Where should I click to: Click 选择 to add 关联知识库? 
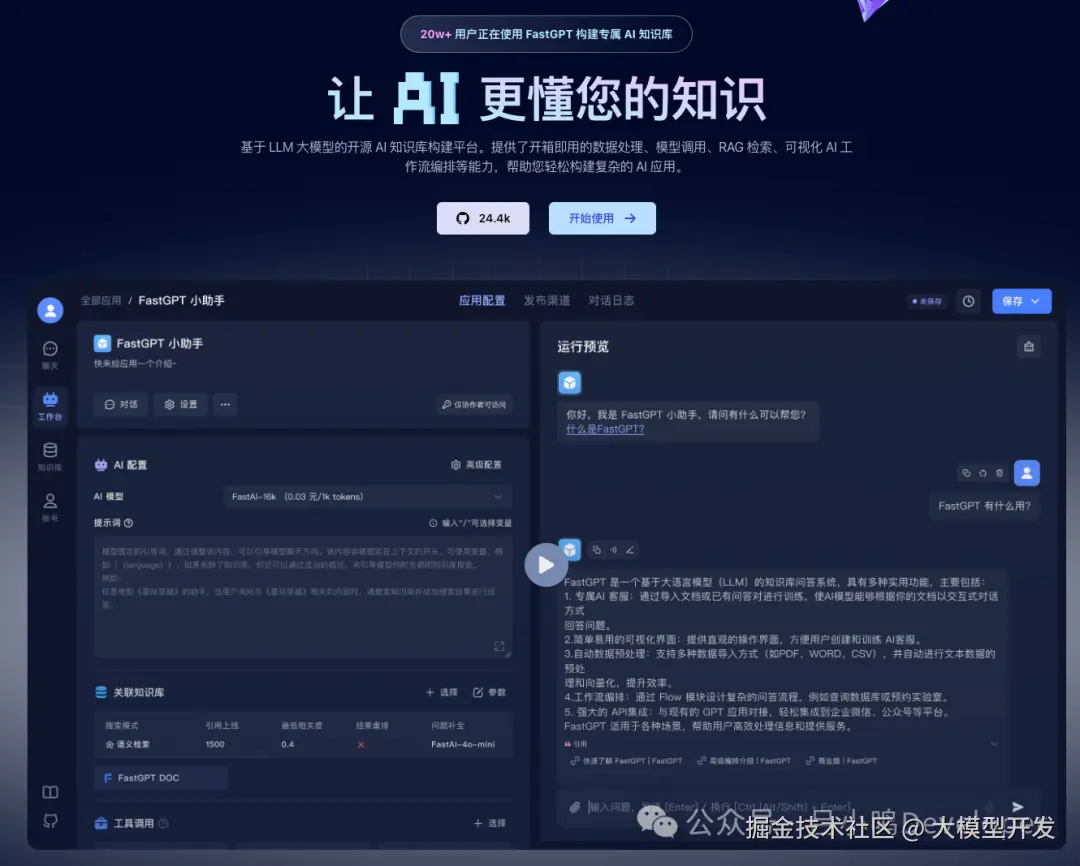[x=442, y=692]
